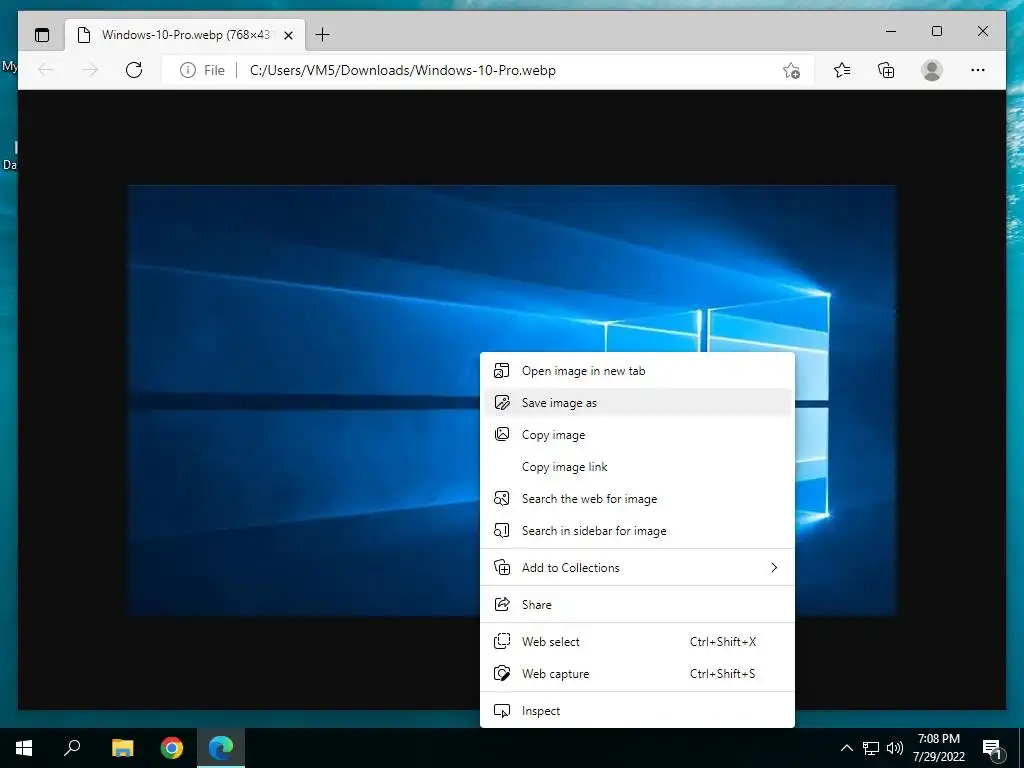Choose Copy image
This screenshot has height=768, width=1024.
pos(637,435)
